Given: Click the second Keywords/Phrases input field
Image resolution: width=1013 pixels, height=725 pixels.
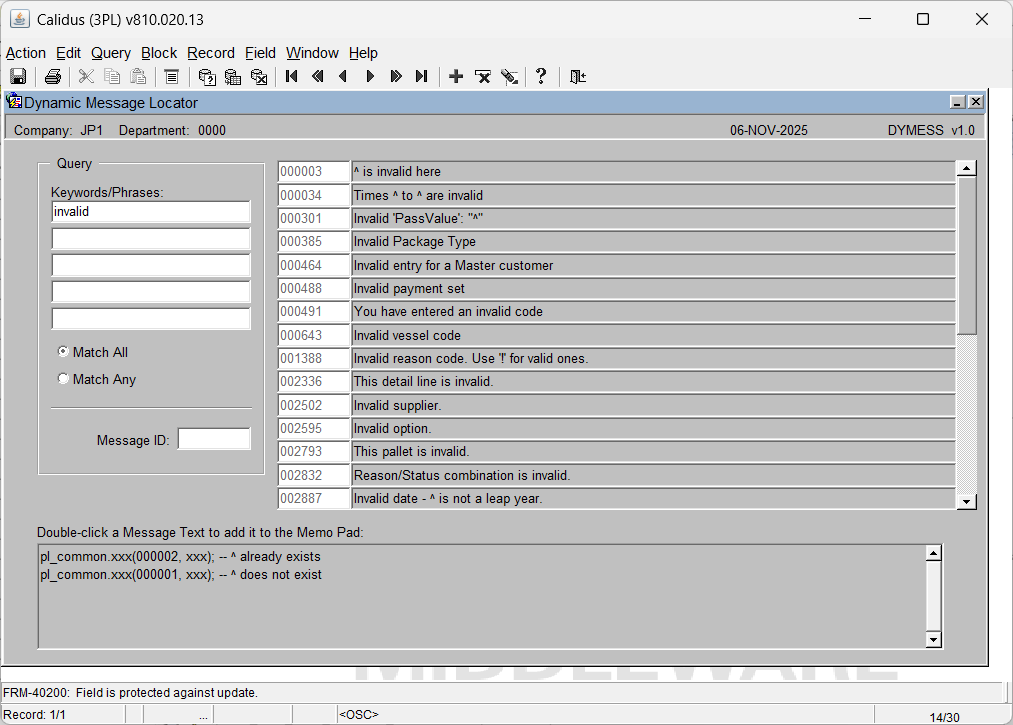Looking at the screenshot, I should click(x=151, y=239).
